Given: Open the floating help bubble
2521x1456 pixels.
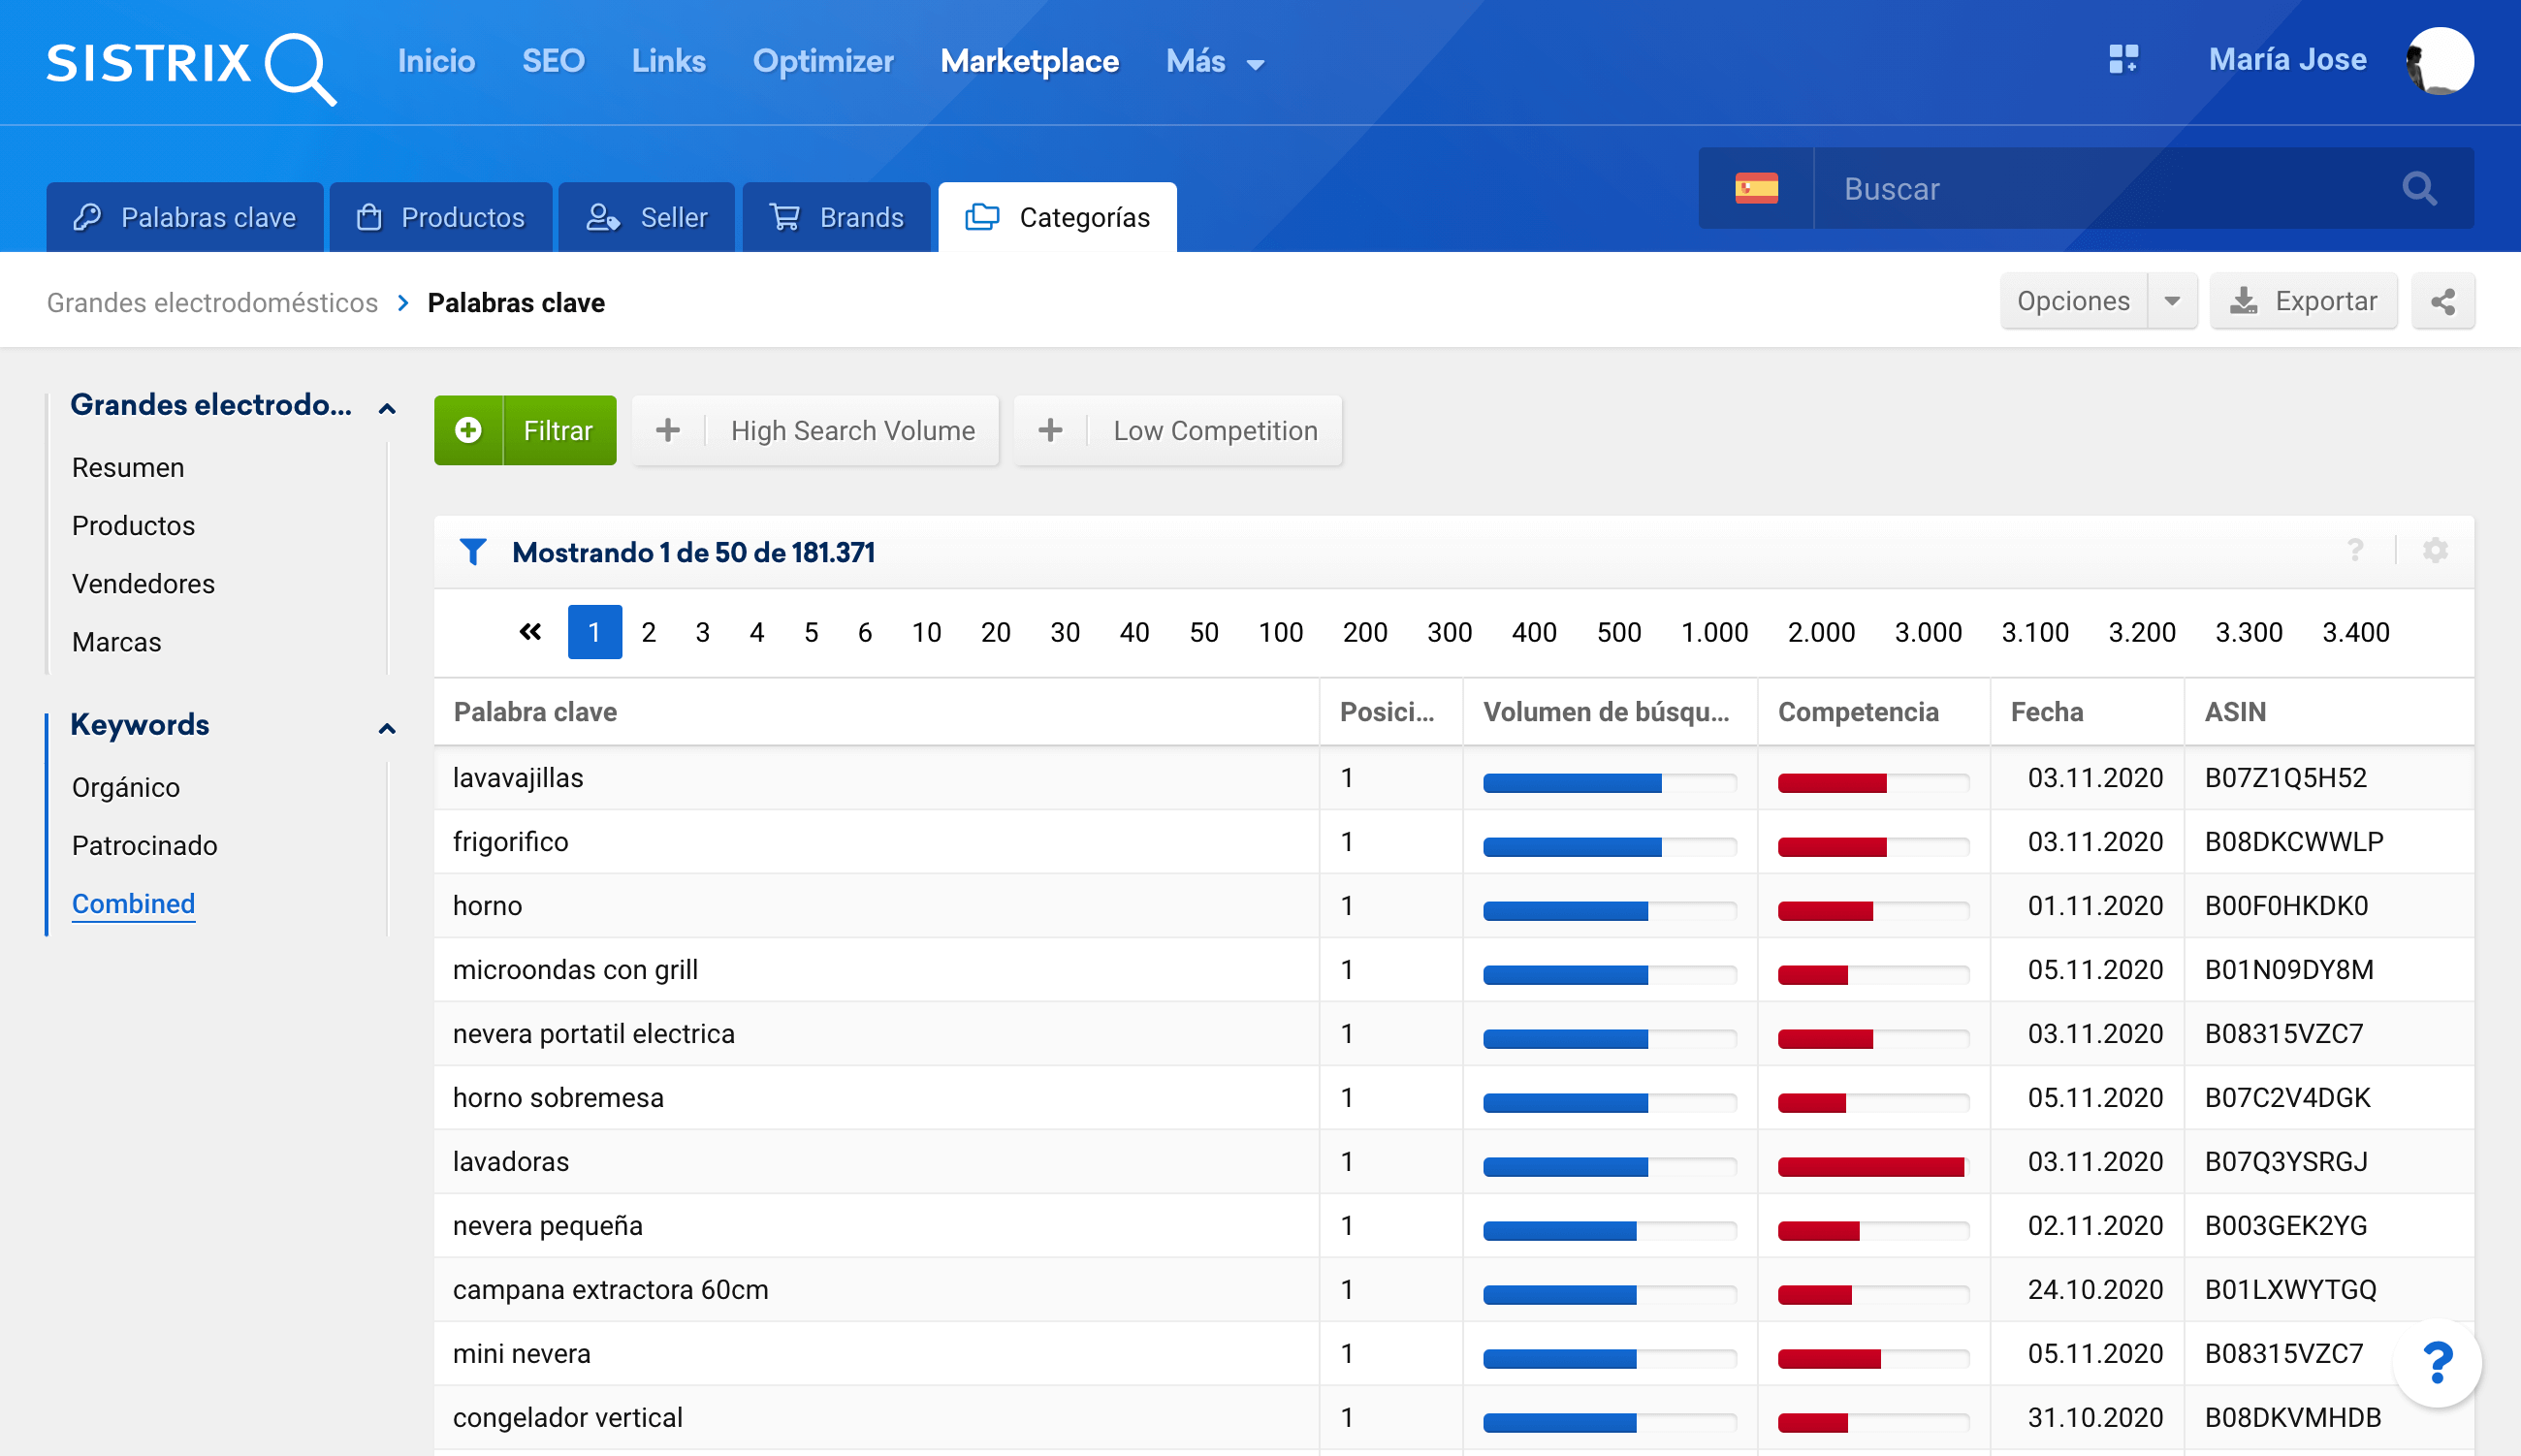Looking at the screenshot, I should [2437, 1362].
